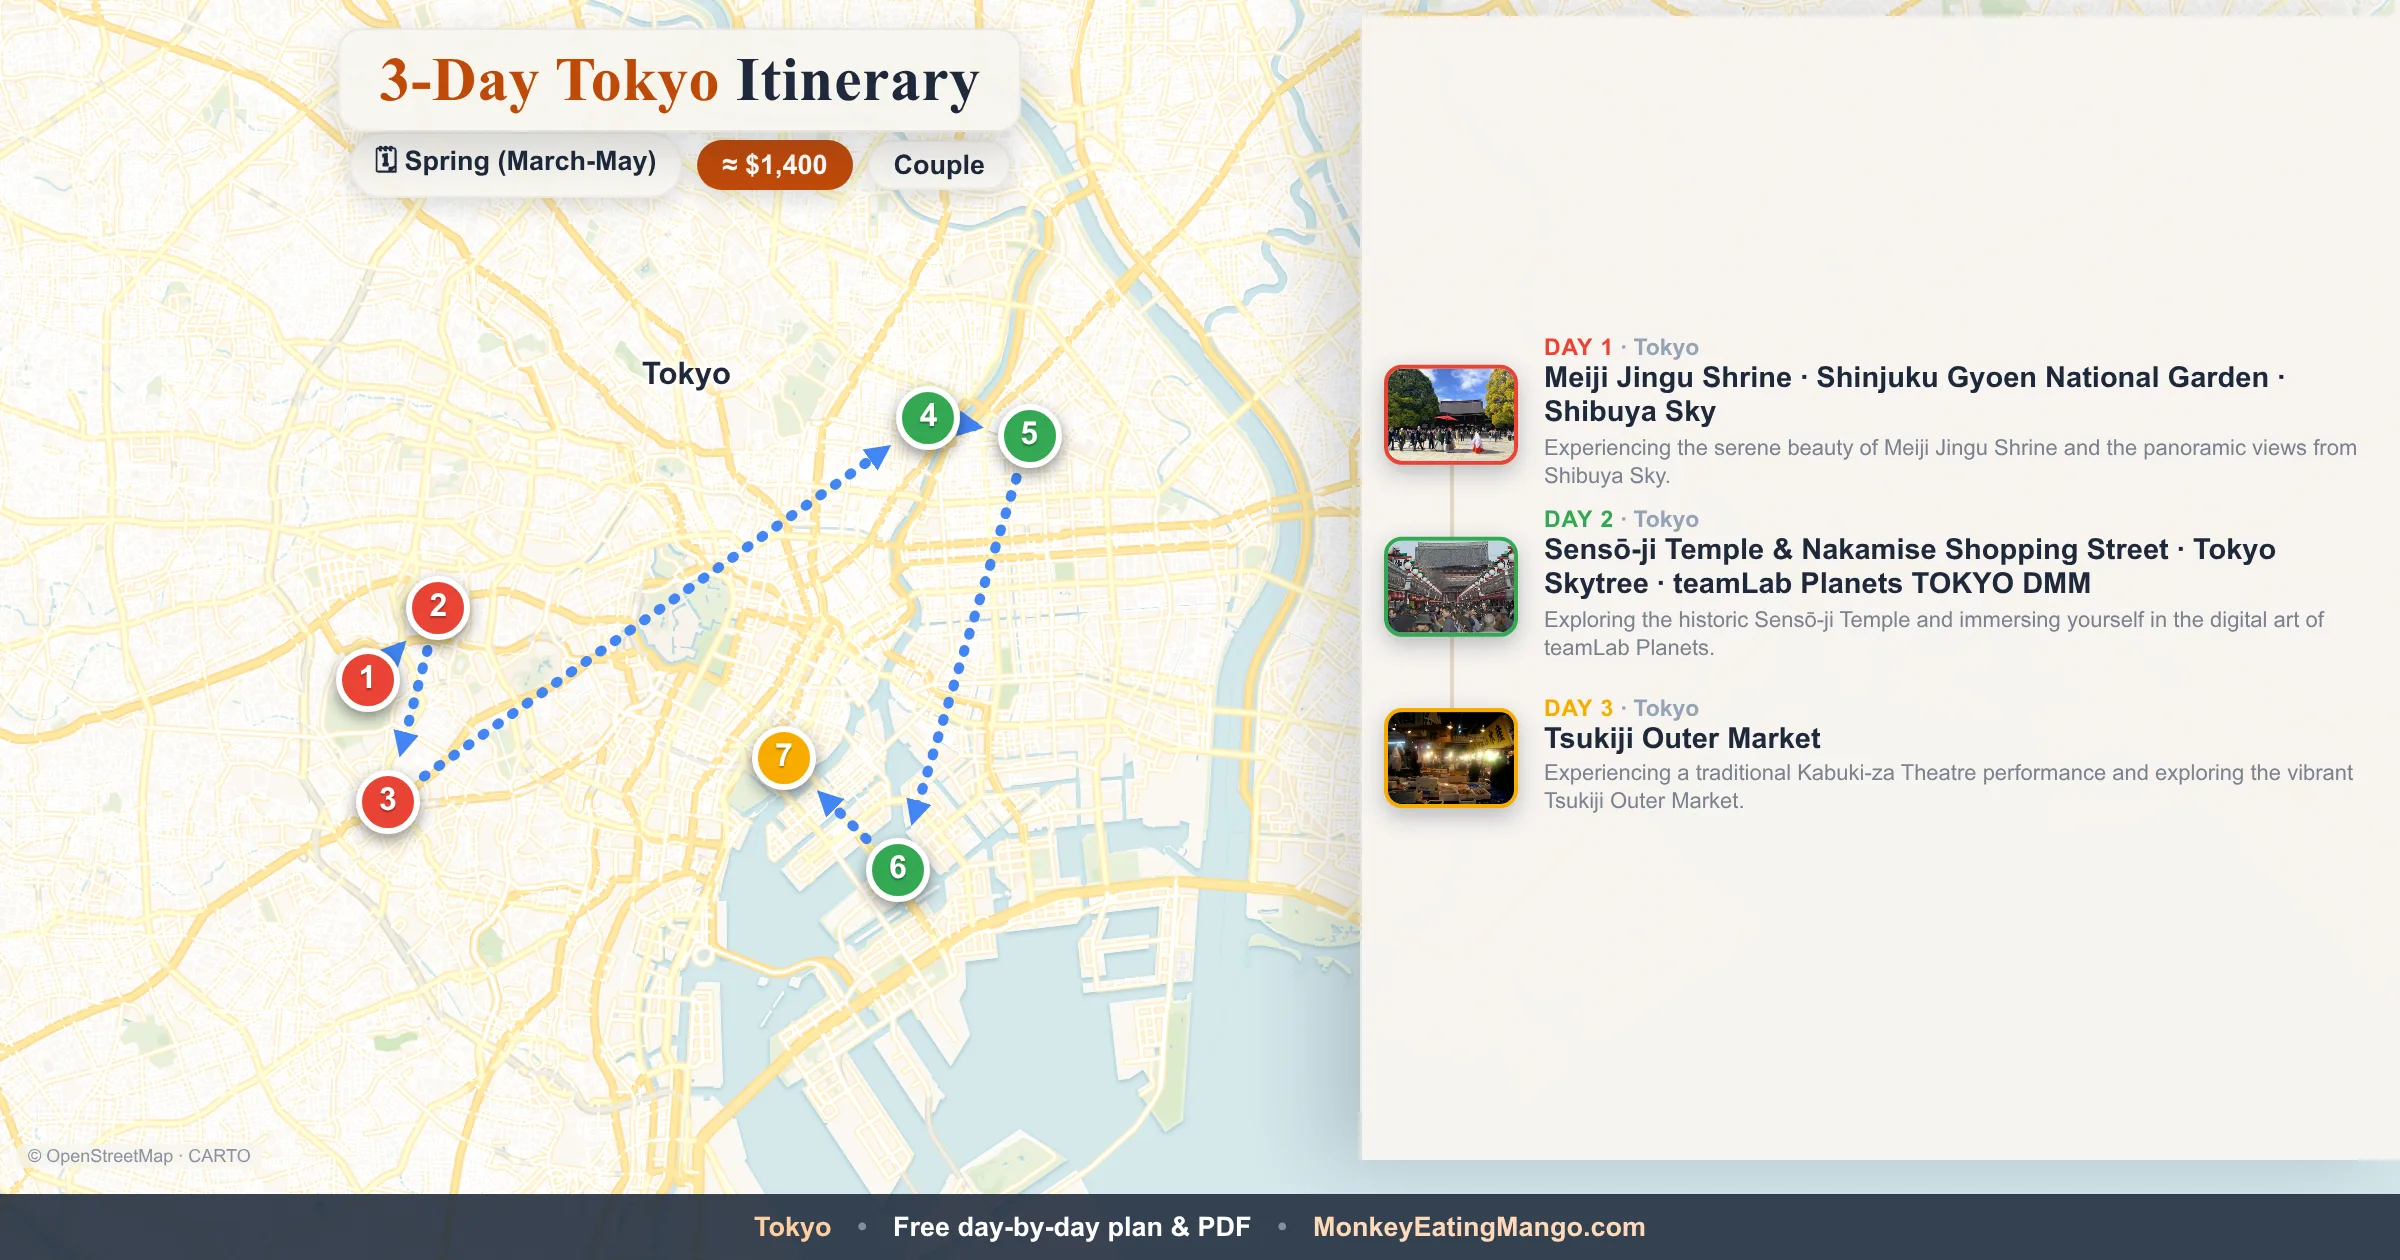Click the ≈ $1,400 budget badge
The image size is (2400, 1260).
pyautogui.click(x=774, y=165)
